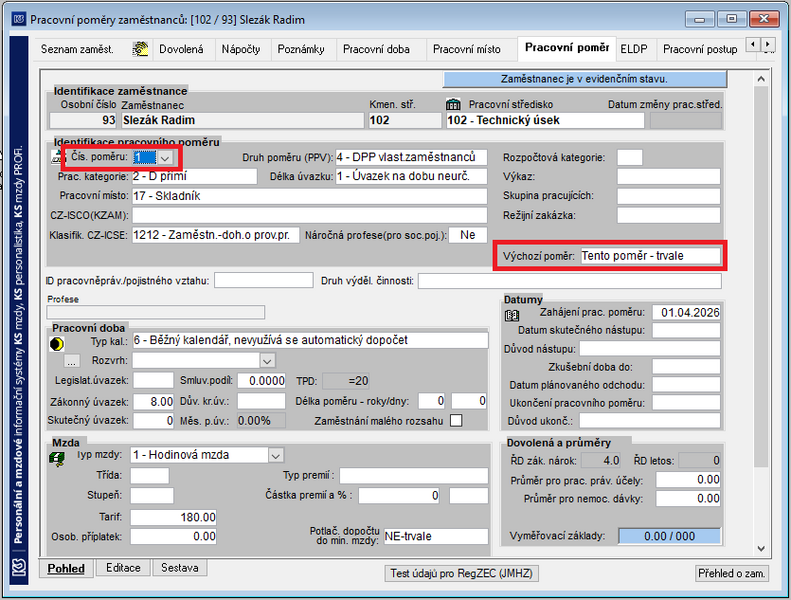Switch to Pracovní postup tab

point(700,49)
